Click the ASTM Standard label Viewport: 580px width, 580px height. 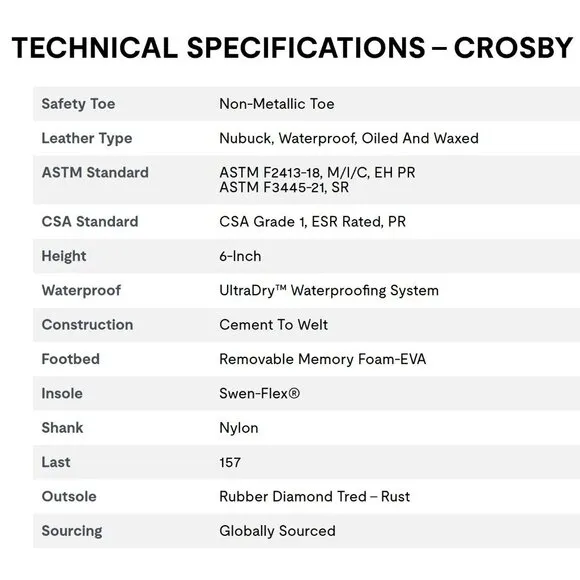(x=95, y=173)
